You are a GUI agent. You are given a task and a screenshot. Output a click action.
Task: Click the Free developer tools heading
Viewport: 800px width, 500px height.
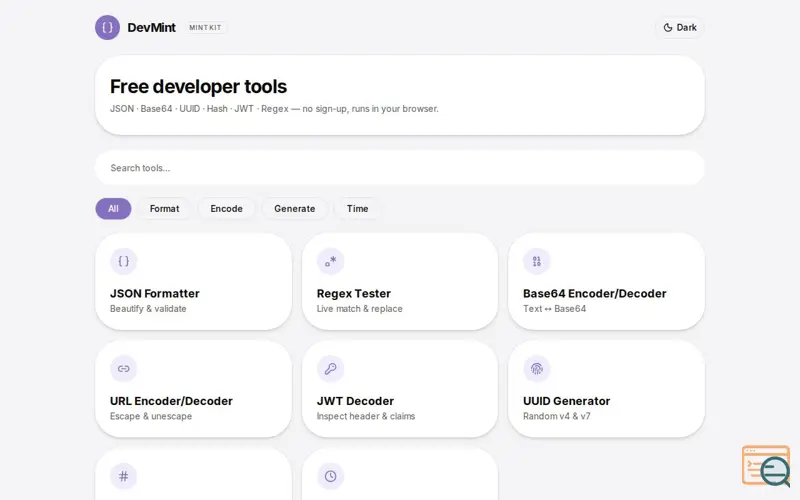198,87
